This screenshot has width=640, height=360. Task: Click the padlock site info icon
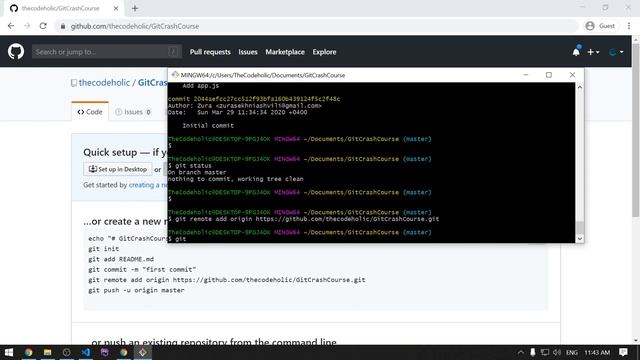pyautogui.click(x=62, y=26)
